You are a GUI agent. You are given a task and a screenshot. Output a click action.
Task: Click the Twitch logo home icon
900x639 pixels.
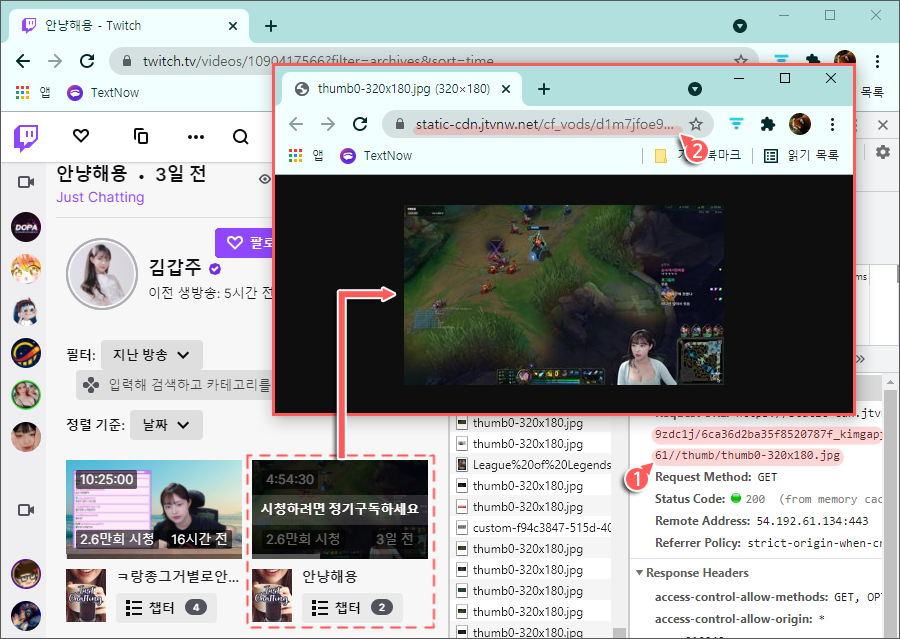point(26,137)
